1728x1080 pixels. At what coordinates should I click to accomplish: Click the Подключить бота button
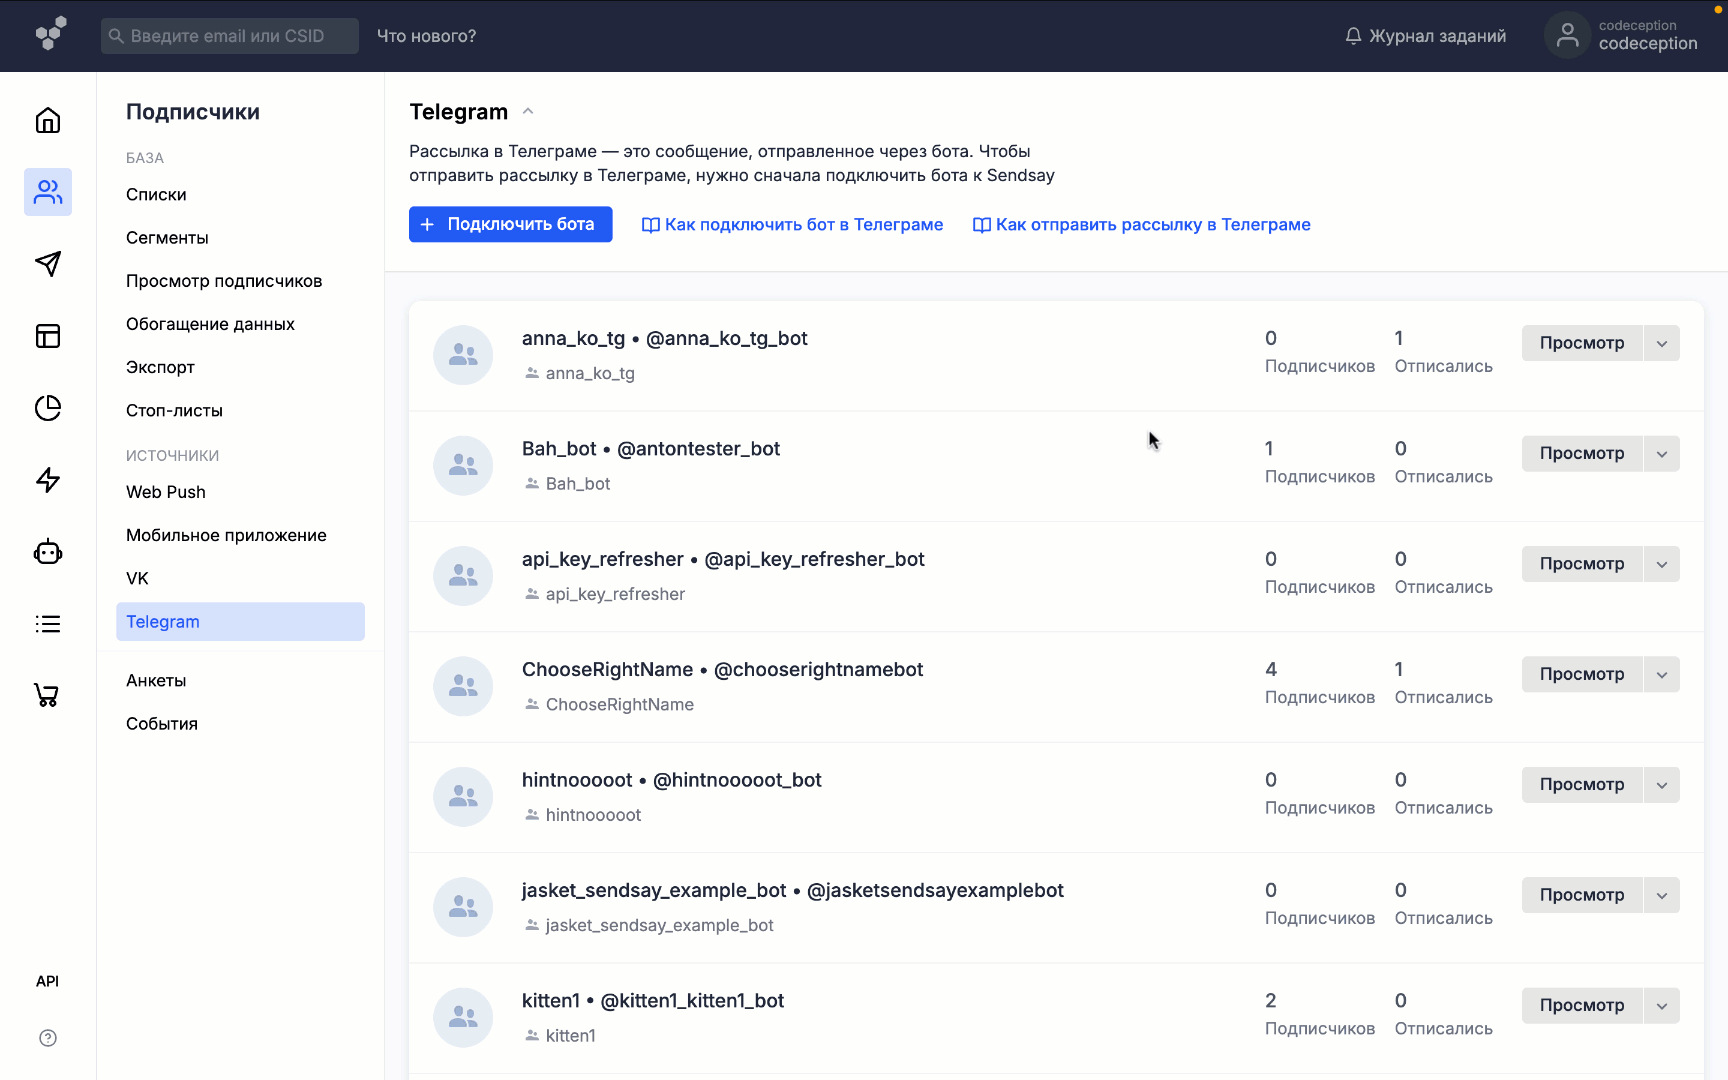(x=510, y=225)
